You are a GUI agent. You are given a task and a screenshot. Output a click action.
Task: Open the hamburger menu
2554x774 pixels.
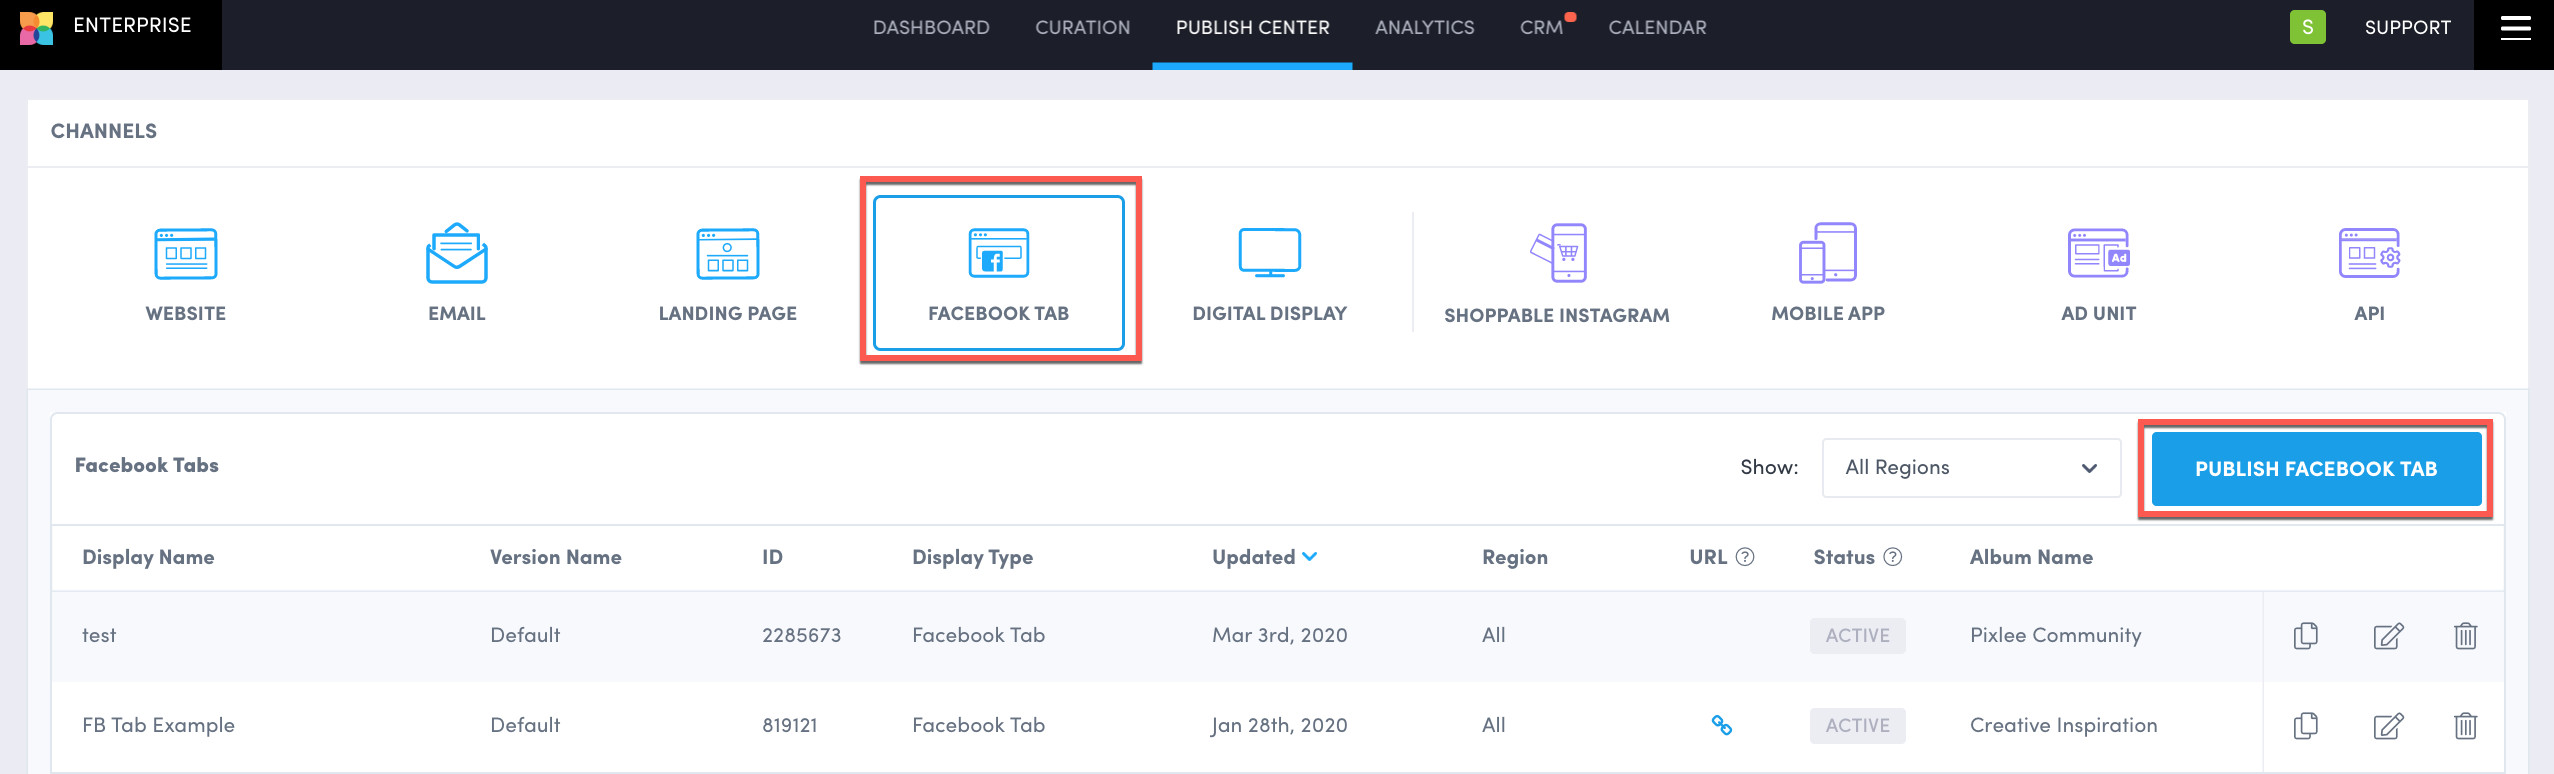[x=2515, y=28]
